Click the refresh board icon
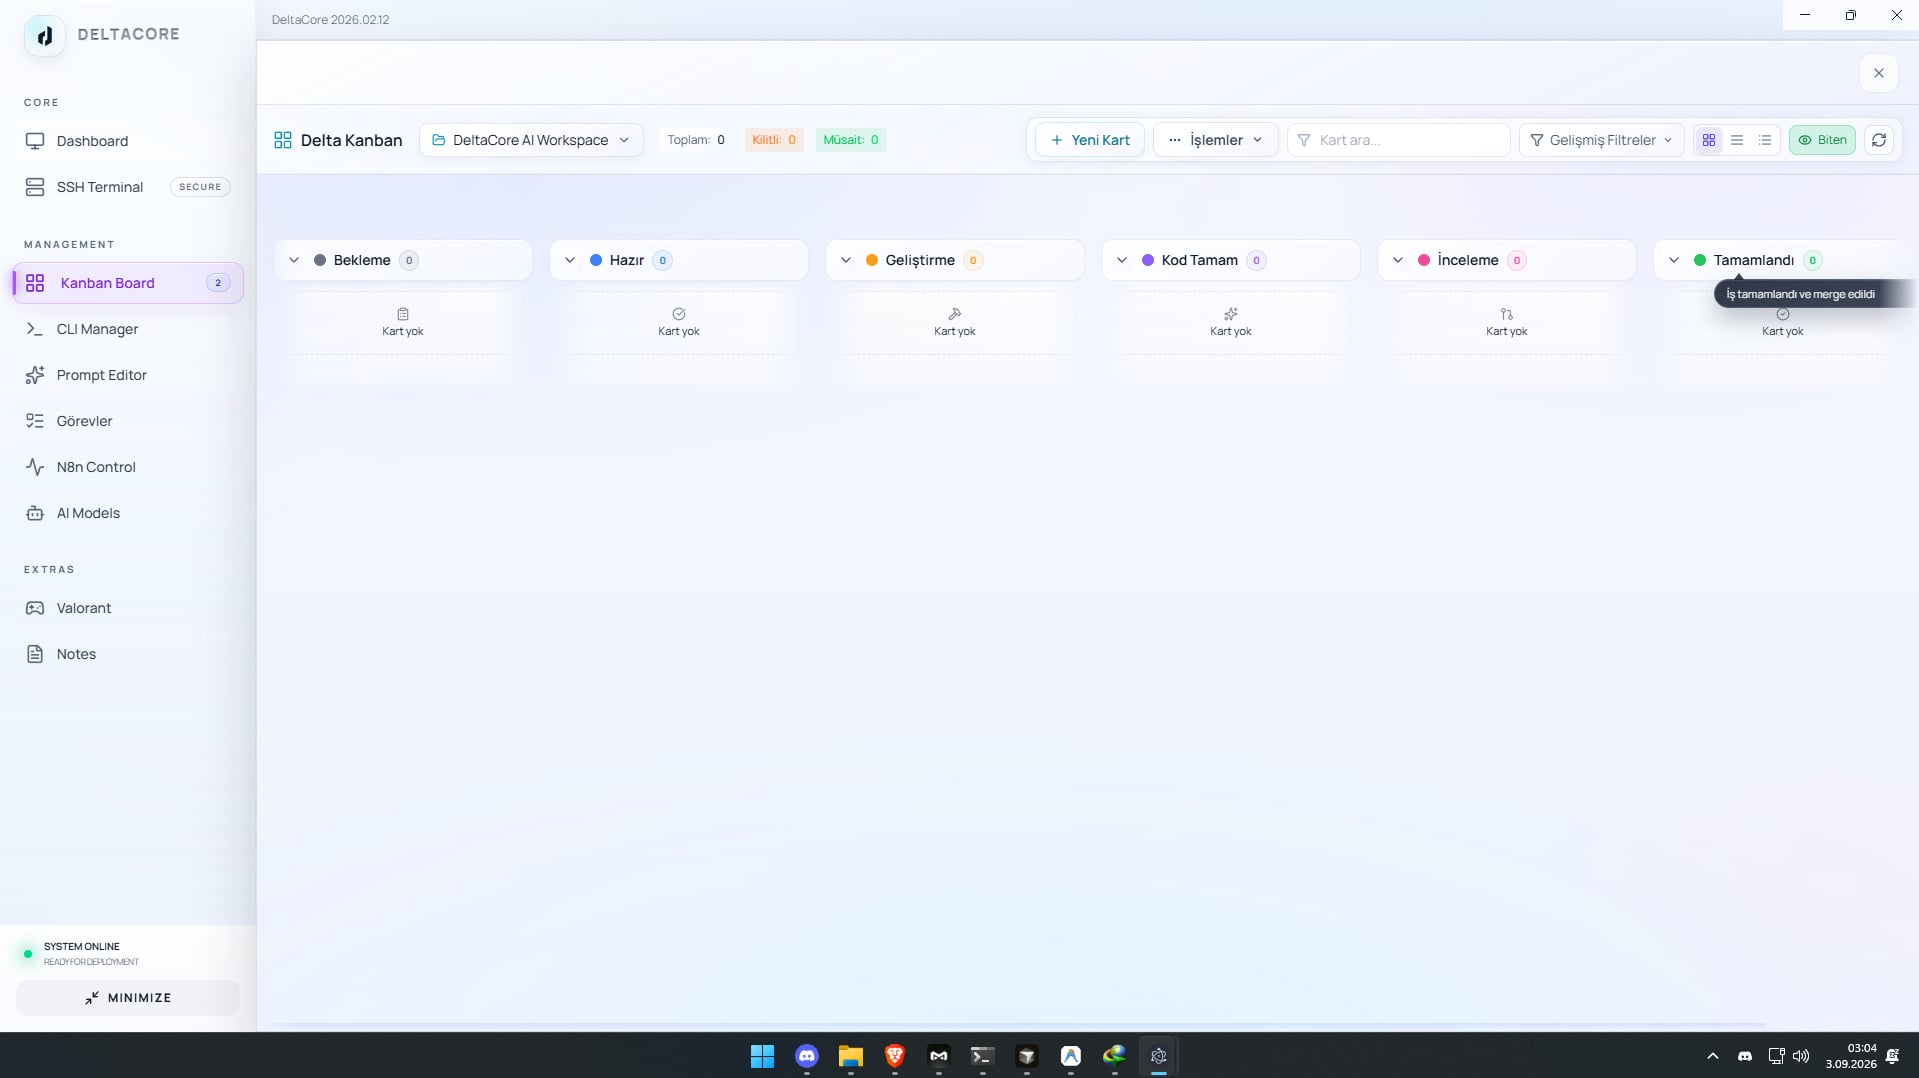Image resolution: width=1919 pixels, height=1078 pixels. [1879, 140]
